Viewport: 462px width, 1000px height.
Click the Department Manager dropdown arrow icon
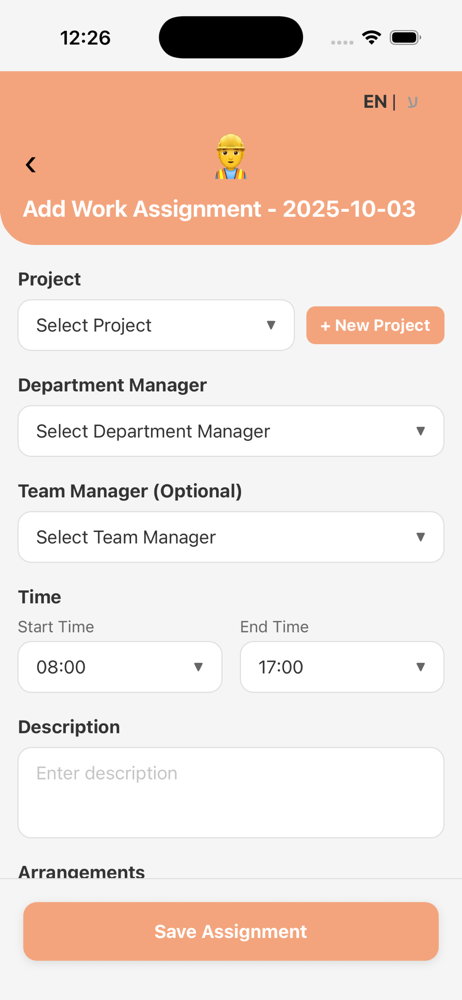pyautogui.click(x=421, y=431)
